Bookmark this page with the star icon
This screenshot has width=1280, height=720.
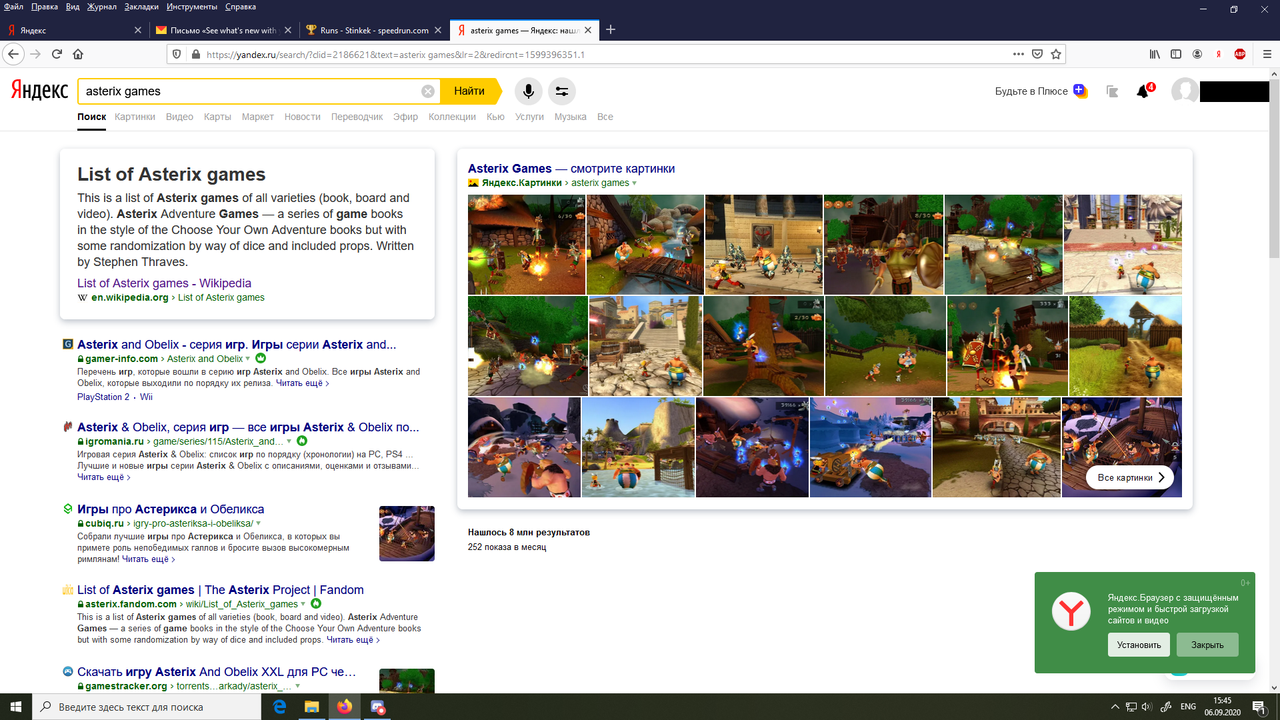[x=1057, y=54]
